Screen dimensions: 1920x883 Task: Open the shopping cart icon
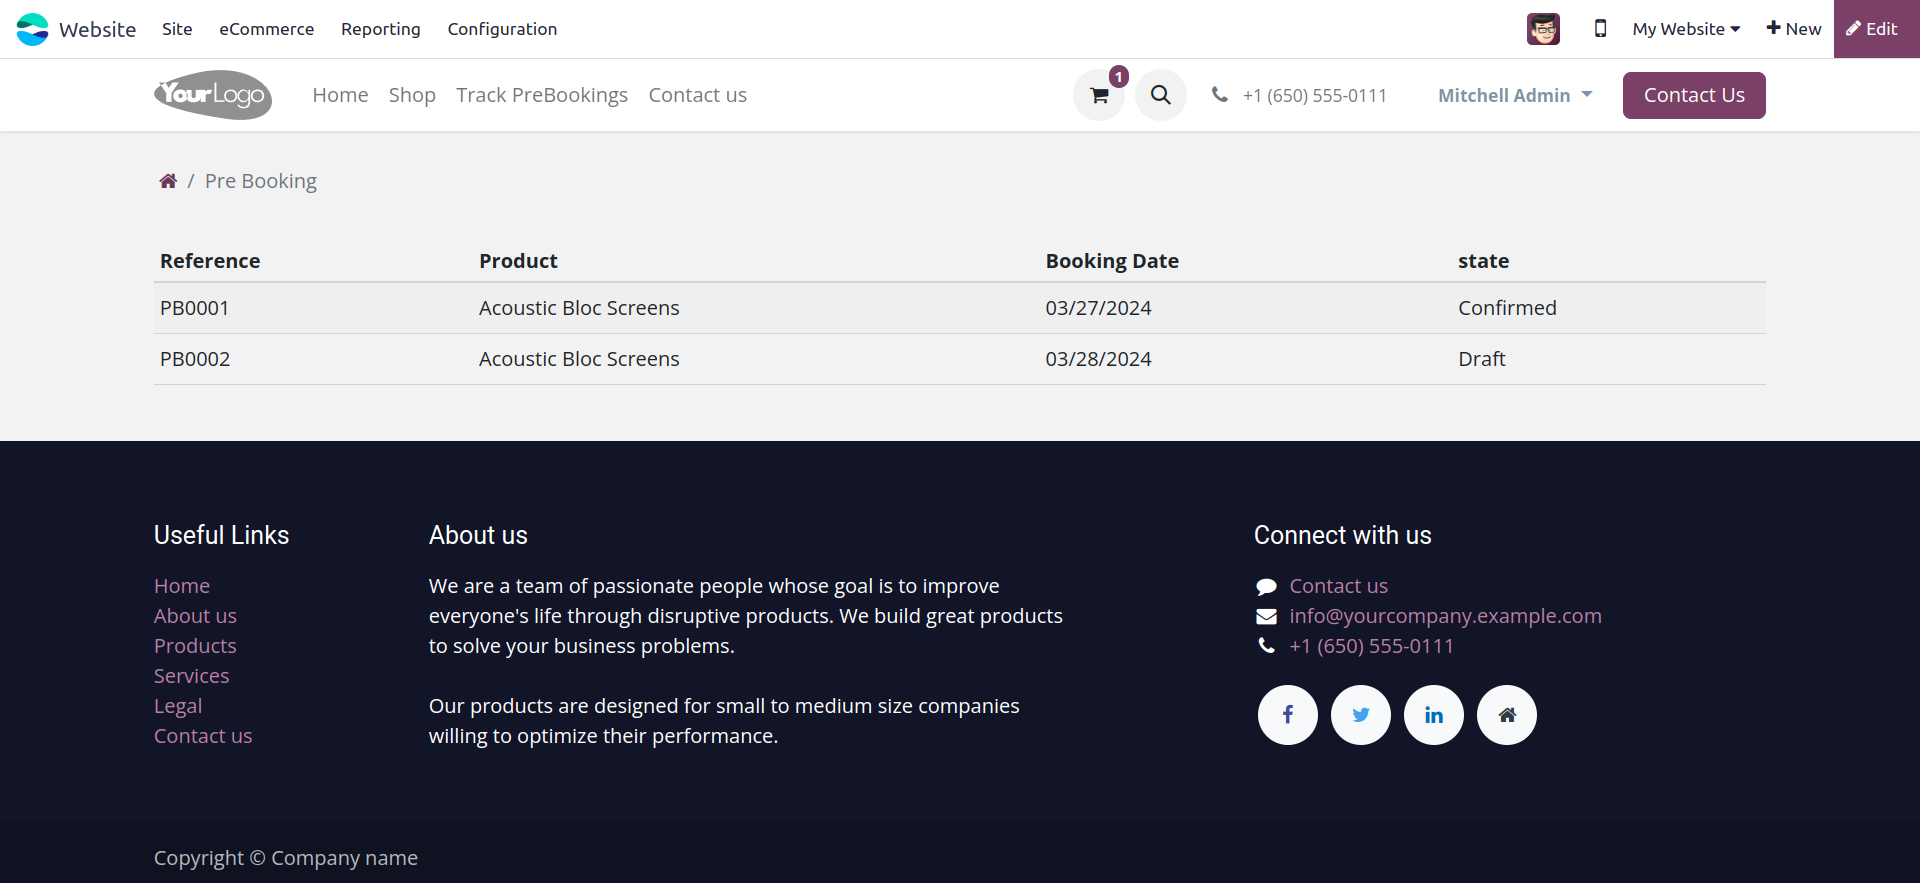click(x=1099, y=96)
